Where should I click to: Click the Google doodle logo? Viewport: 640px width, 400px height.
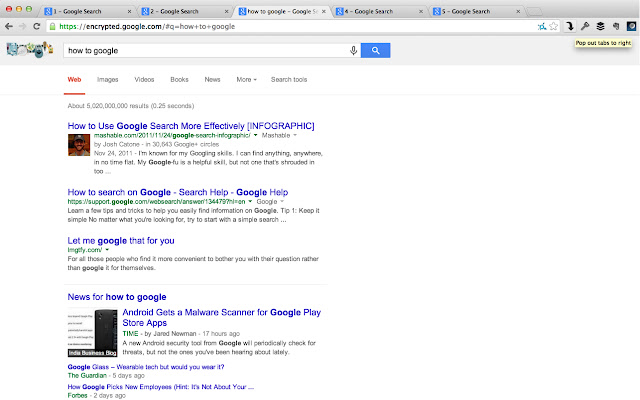tap(30, 49)
